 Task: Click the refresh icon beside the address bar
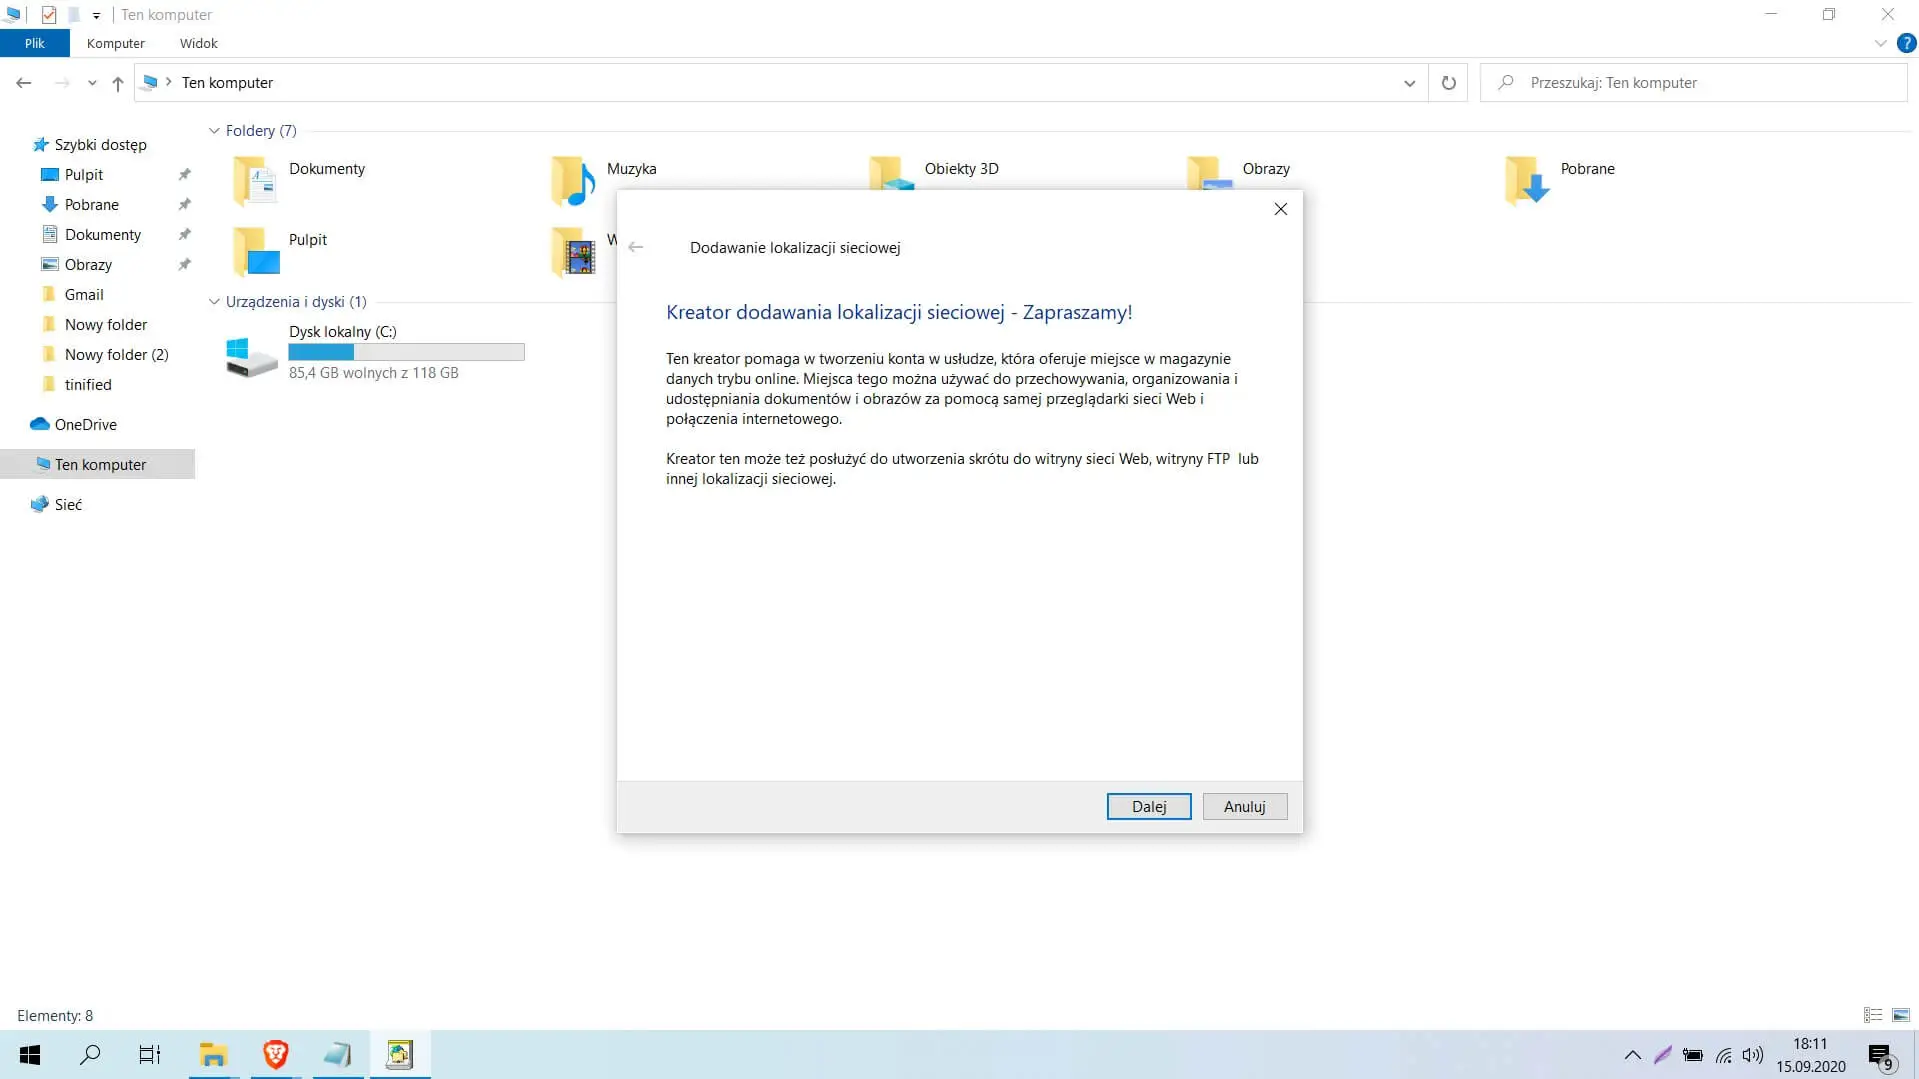tap(1448, 83)
